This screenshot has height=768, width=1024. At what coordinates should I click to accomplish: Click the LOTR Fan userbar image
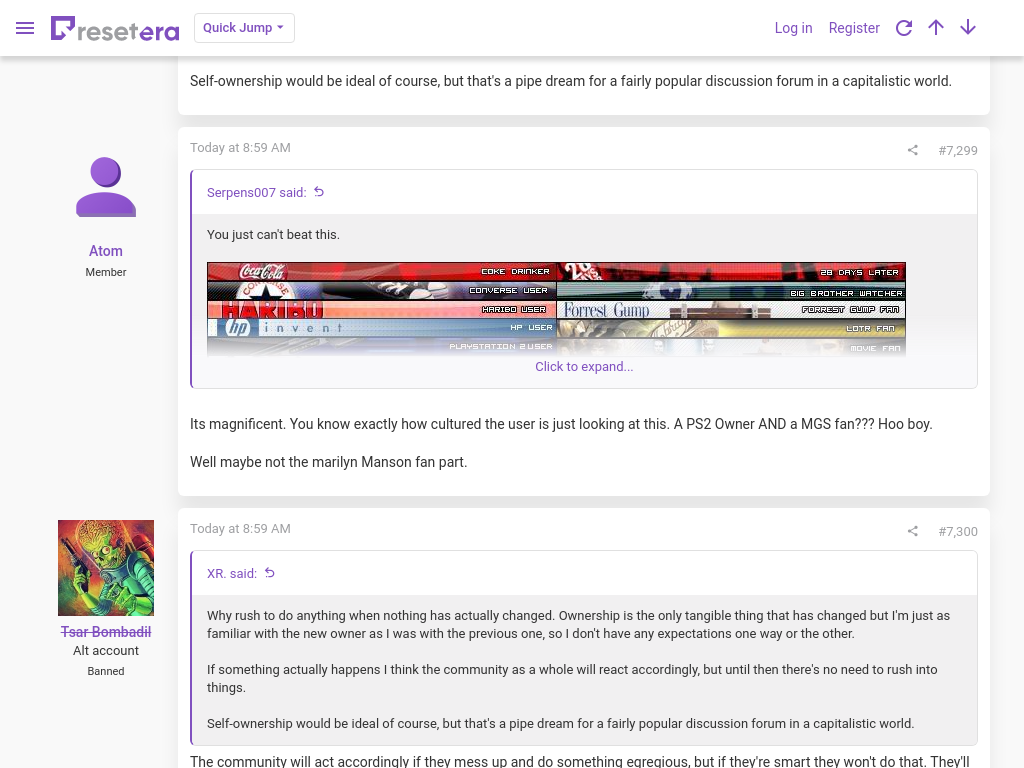coord(731,328)
